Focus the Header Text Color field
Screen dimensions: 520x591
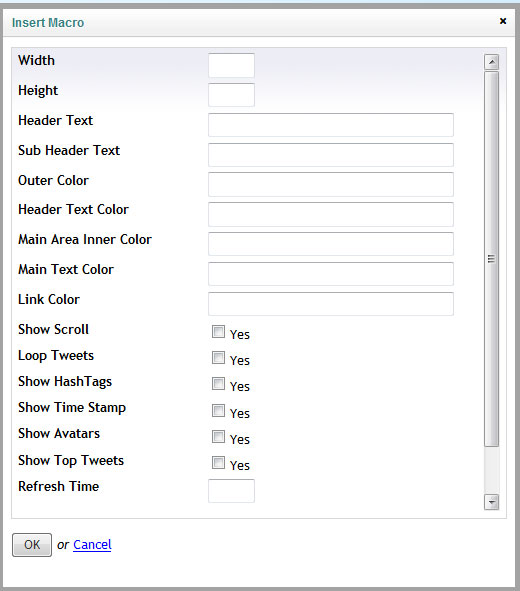(x=331, y=214)
